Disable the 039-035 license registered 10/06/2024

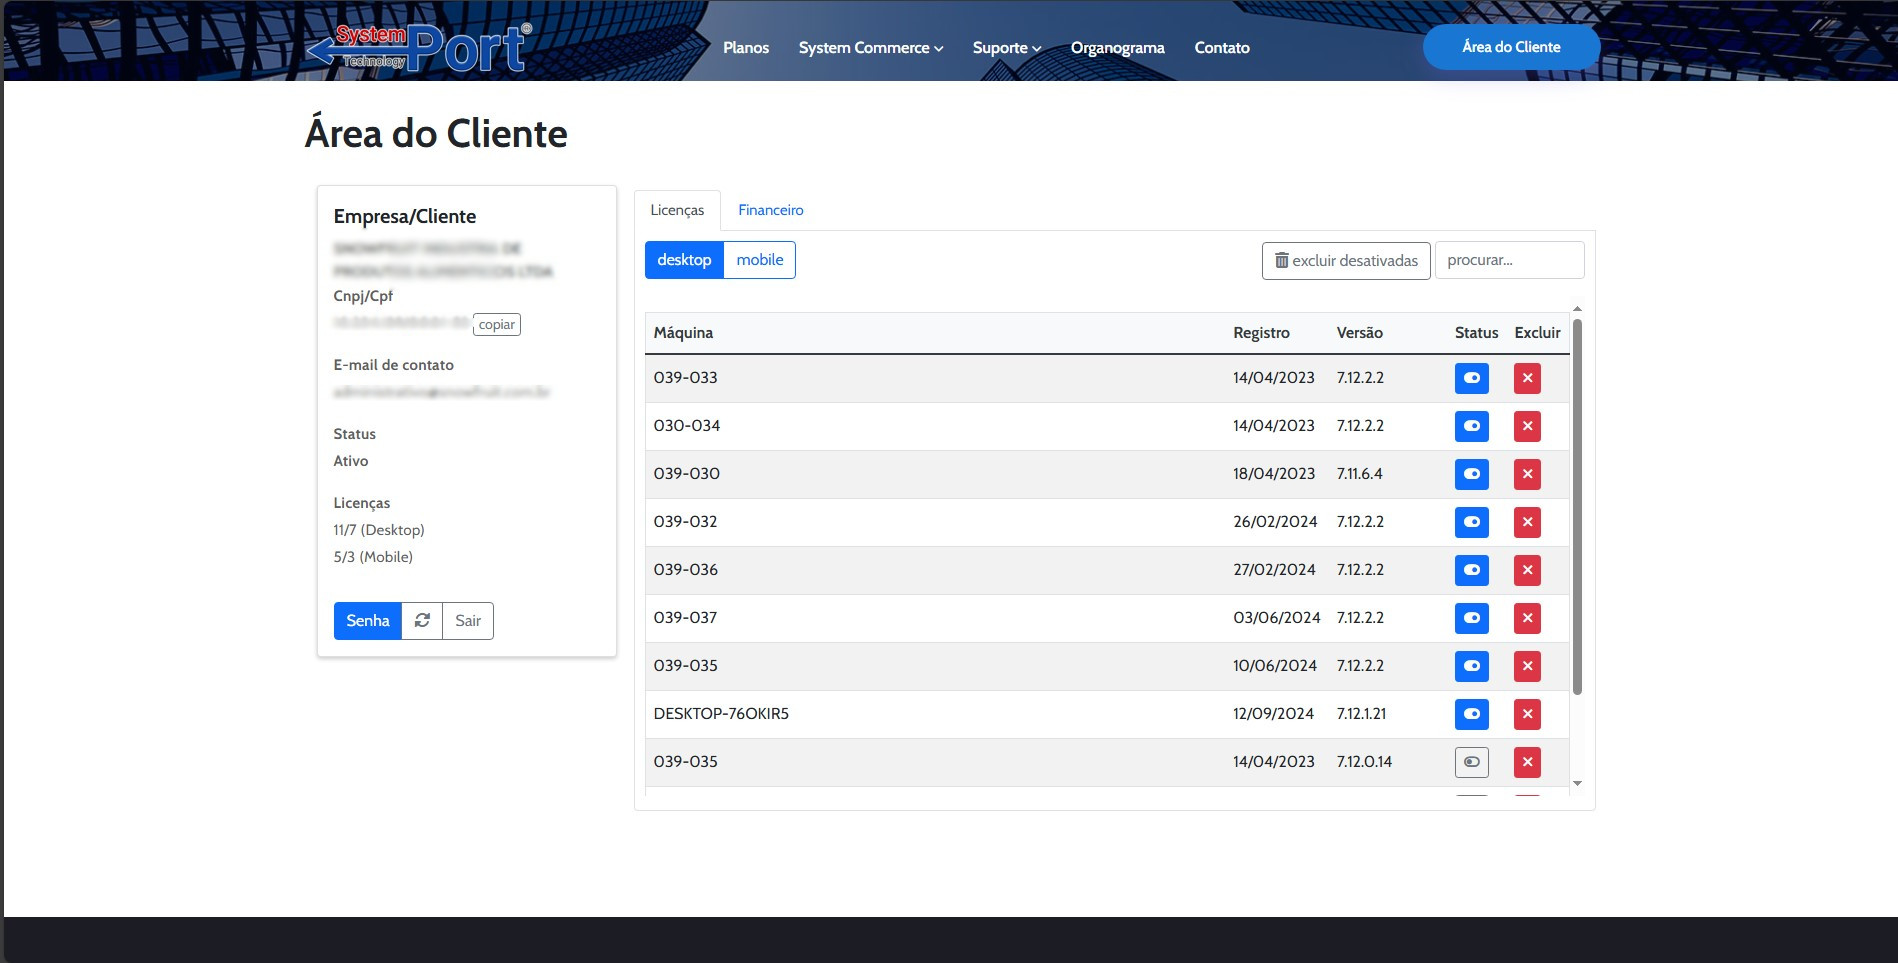1471,666
